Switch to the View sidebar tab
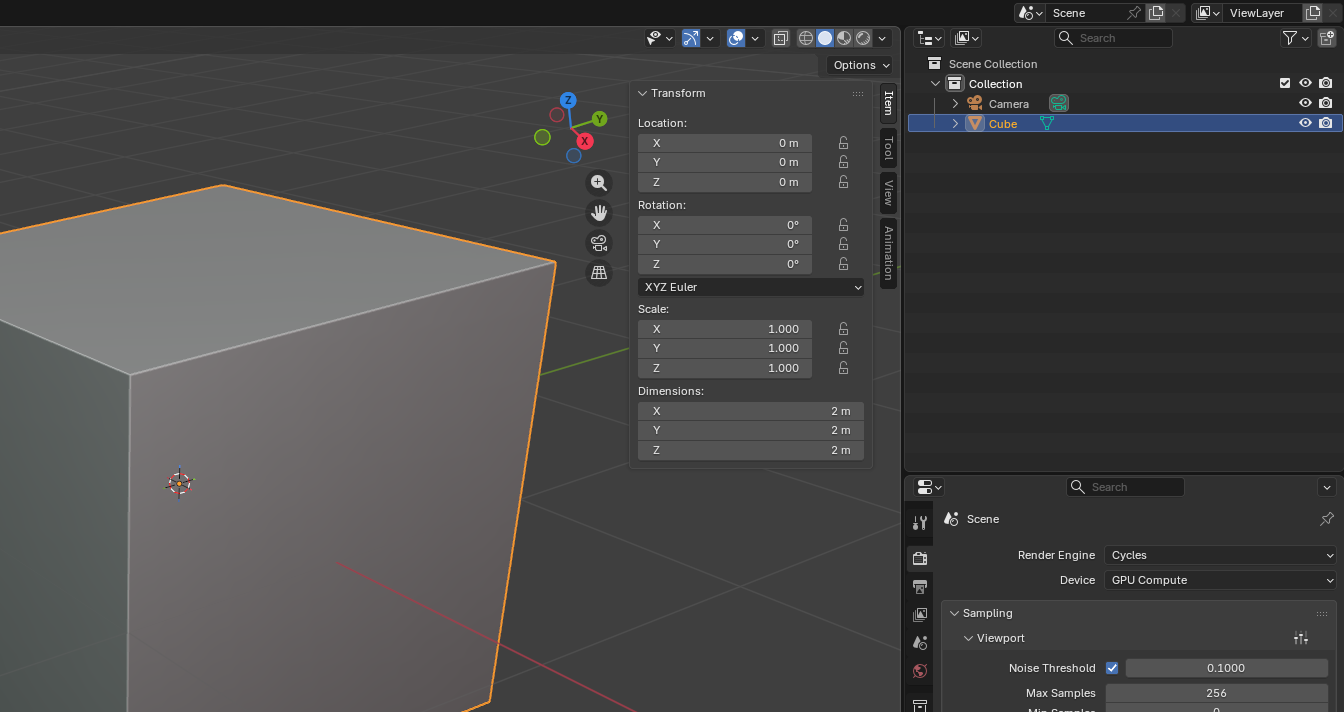 click(888, 191)
